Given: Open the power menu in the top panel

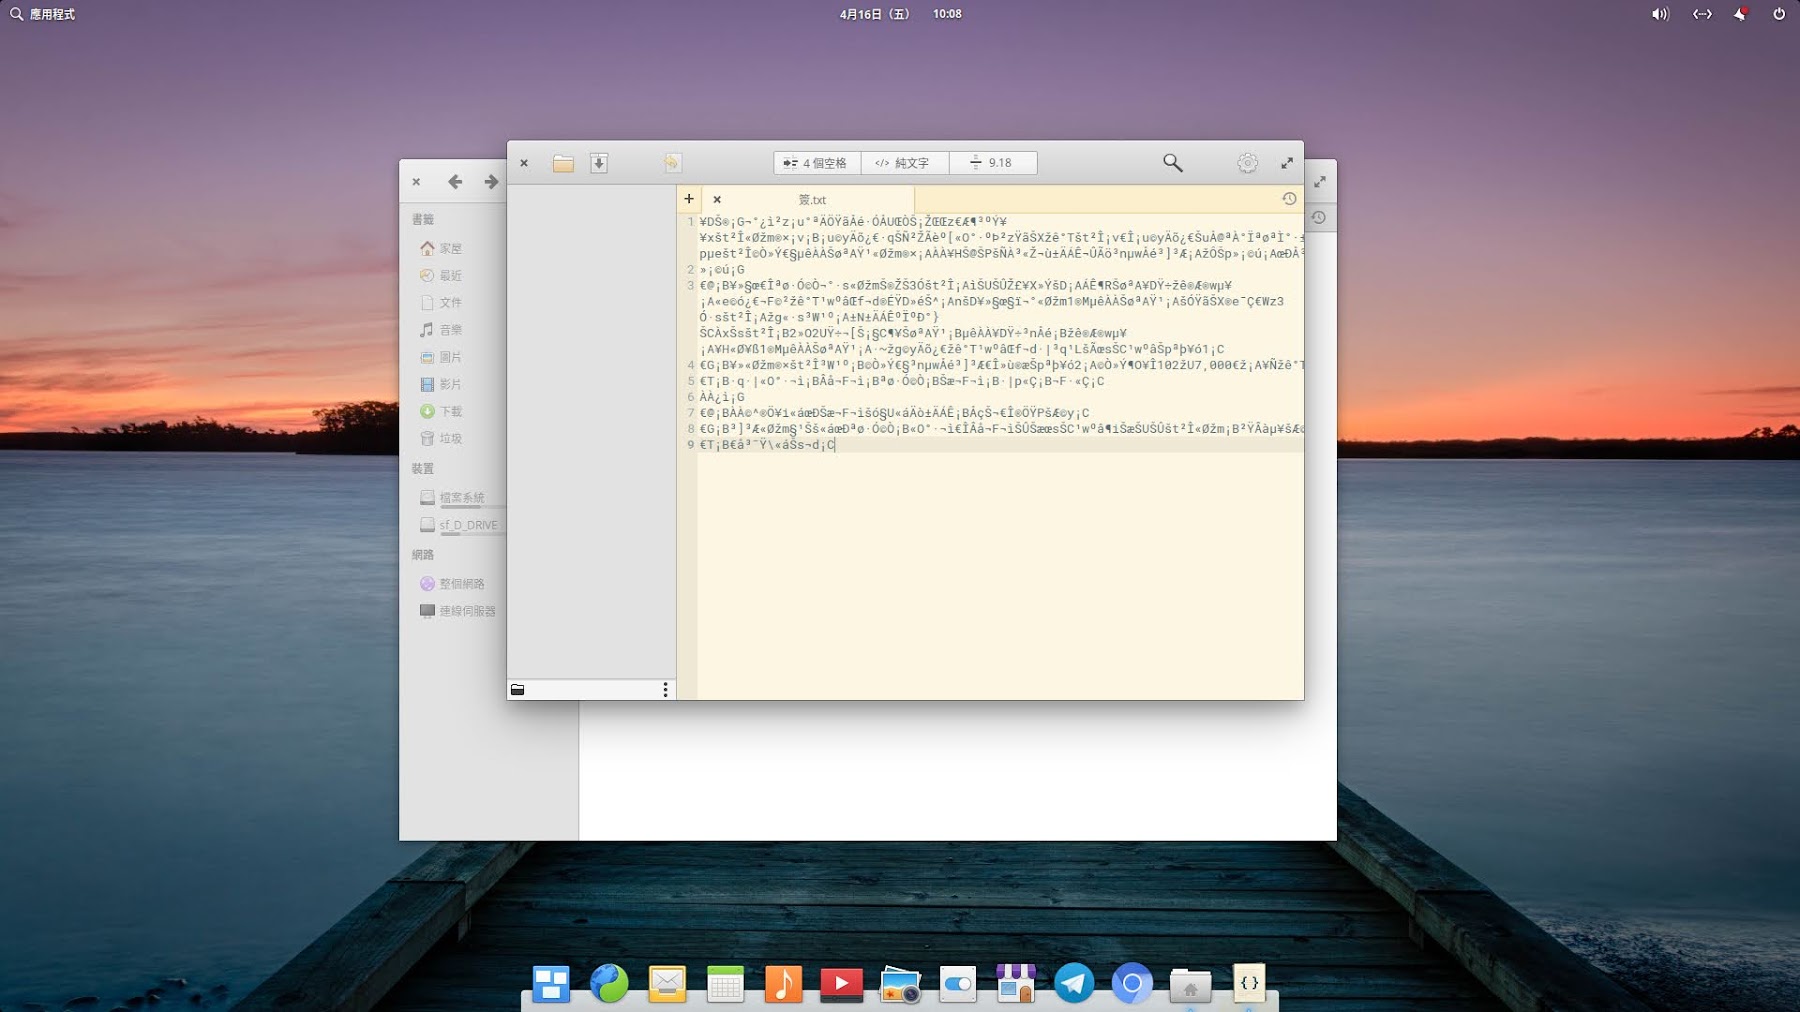Looking at the screenshot, I should [x=1779, y=14].
